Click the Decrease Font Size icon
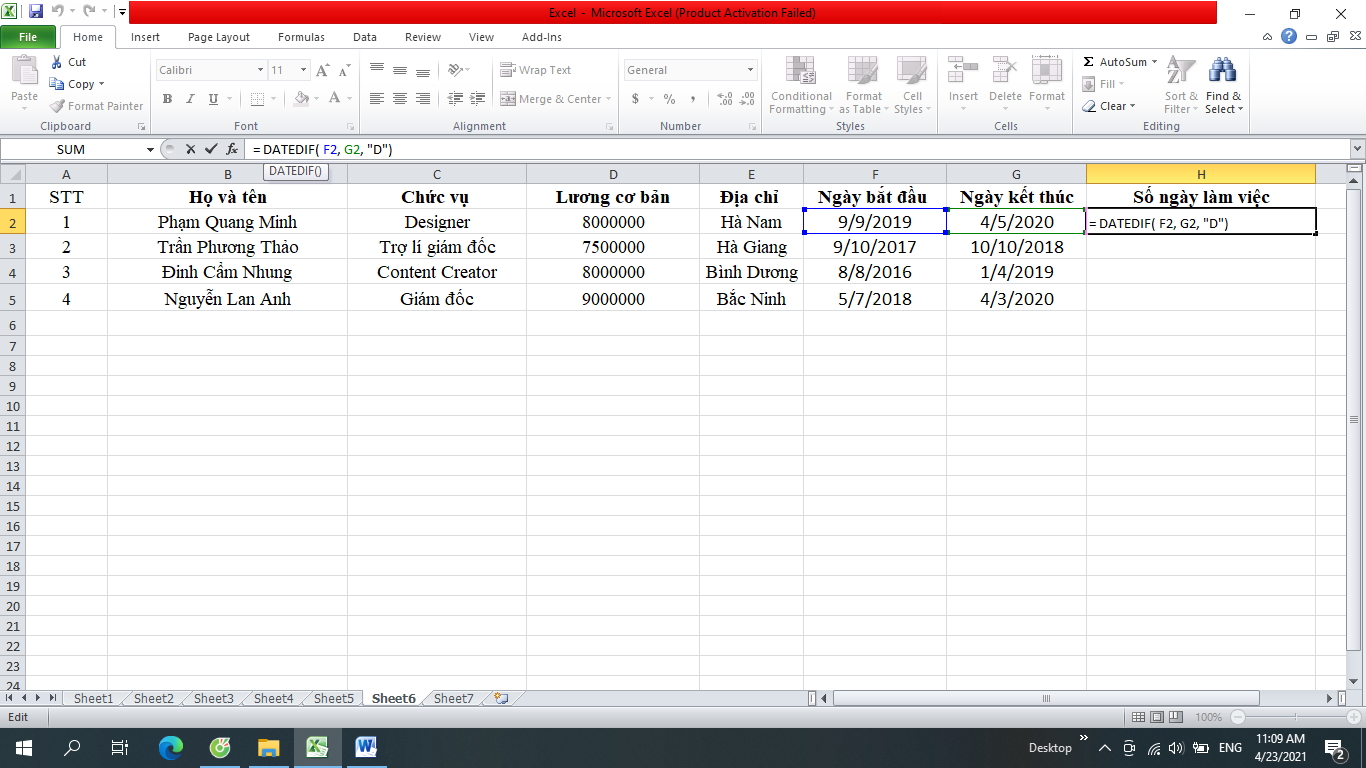Viewport: 1366px width, 768px height. coord(344,70)
